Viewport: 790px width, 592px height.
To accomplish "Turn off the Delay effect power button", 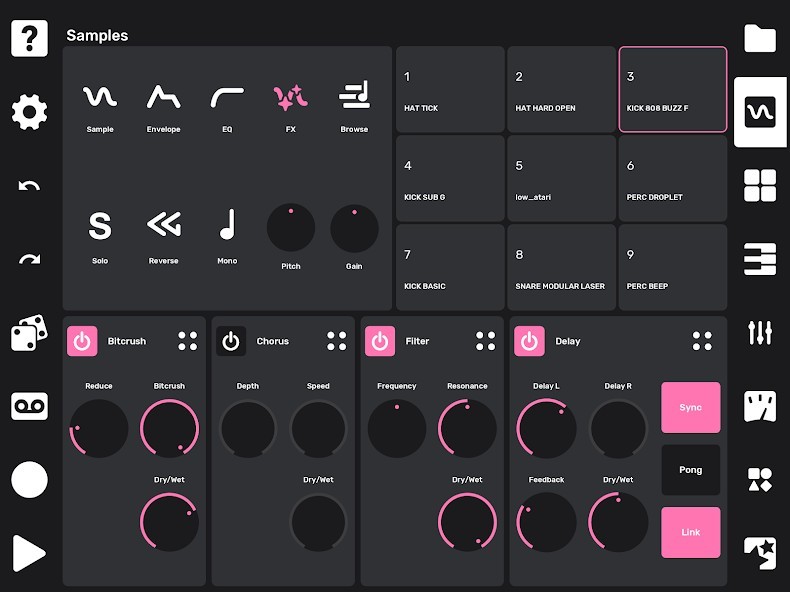I will (x=529, y=341).
